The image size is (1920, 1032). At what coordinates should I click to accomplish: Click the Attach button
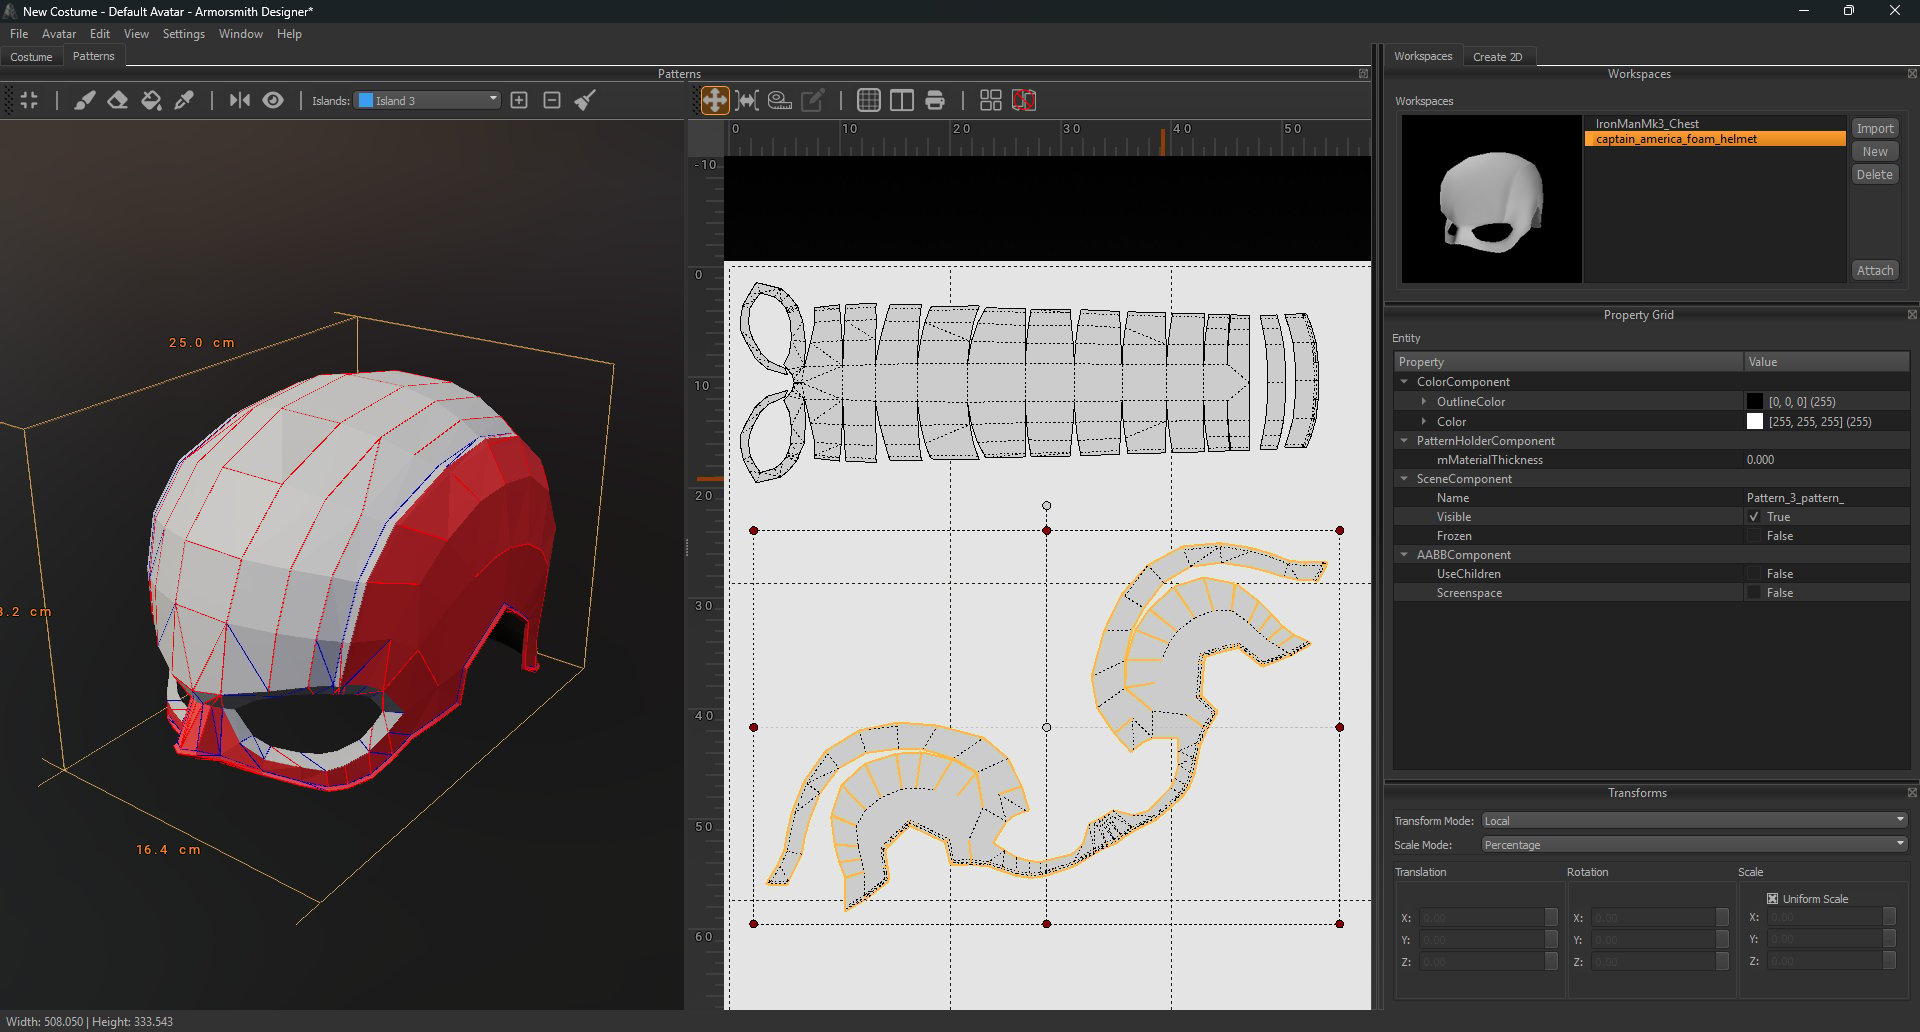tap(1875, 270)
